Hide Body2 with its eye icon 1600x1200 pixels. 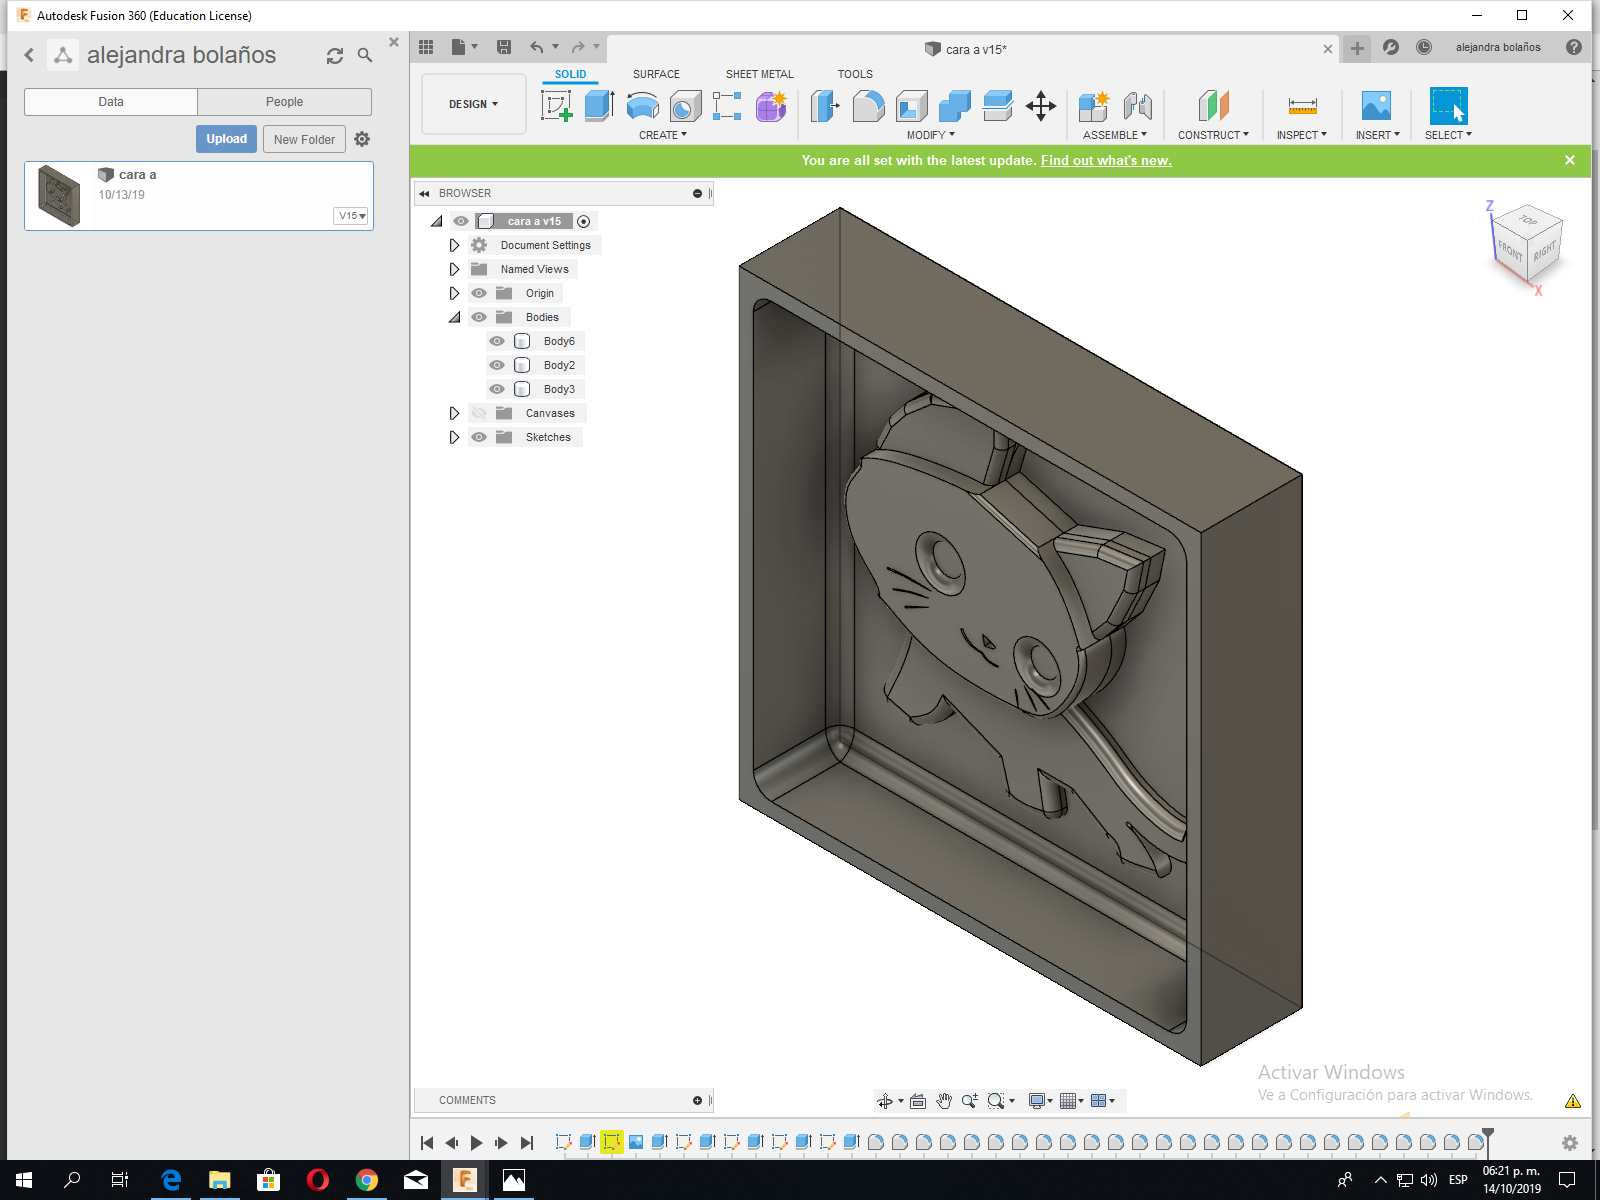coord(497,365)
